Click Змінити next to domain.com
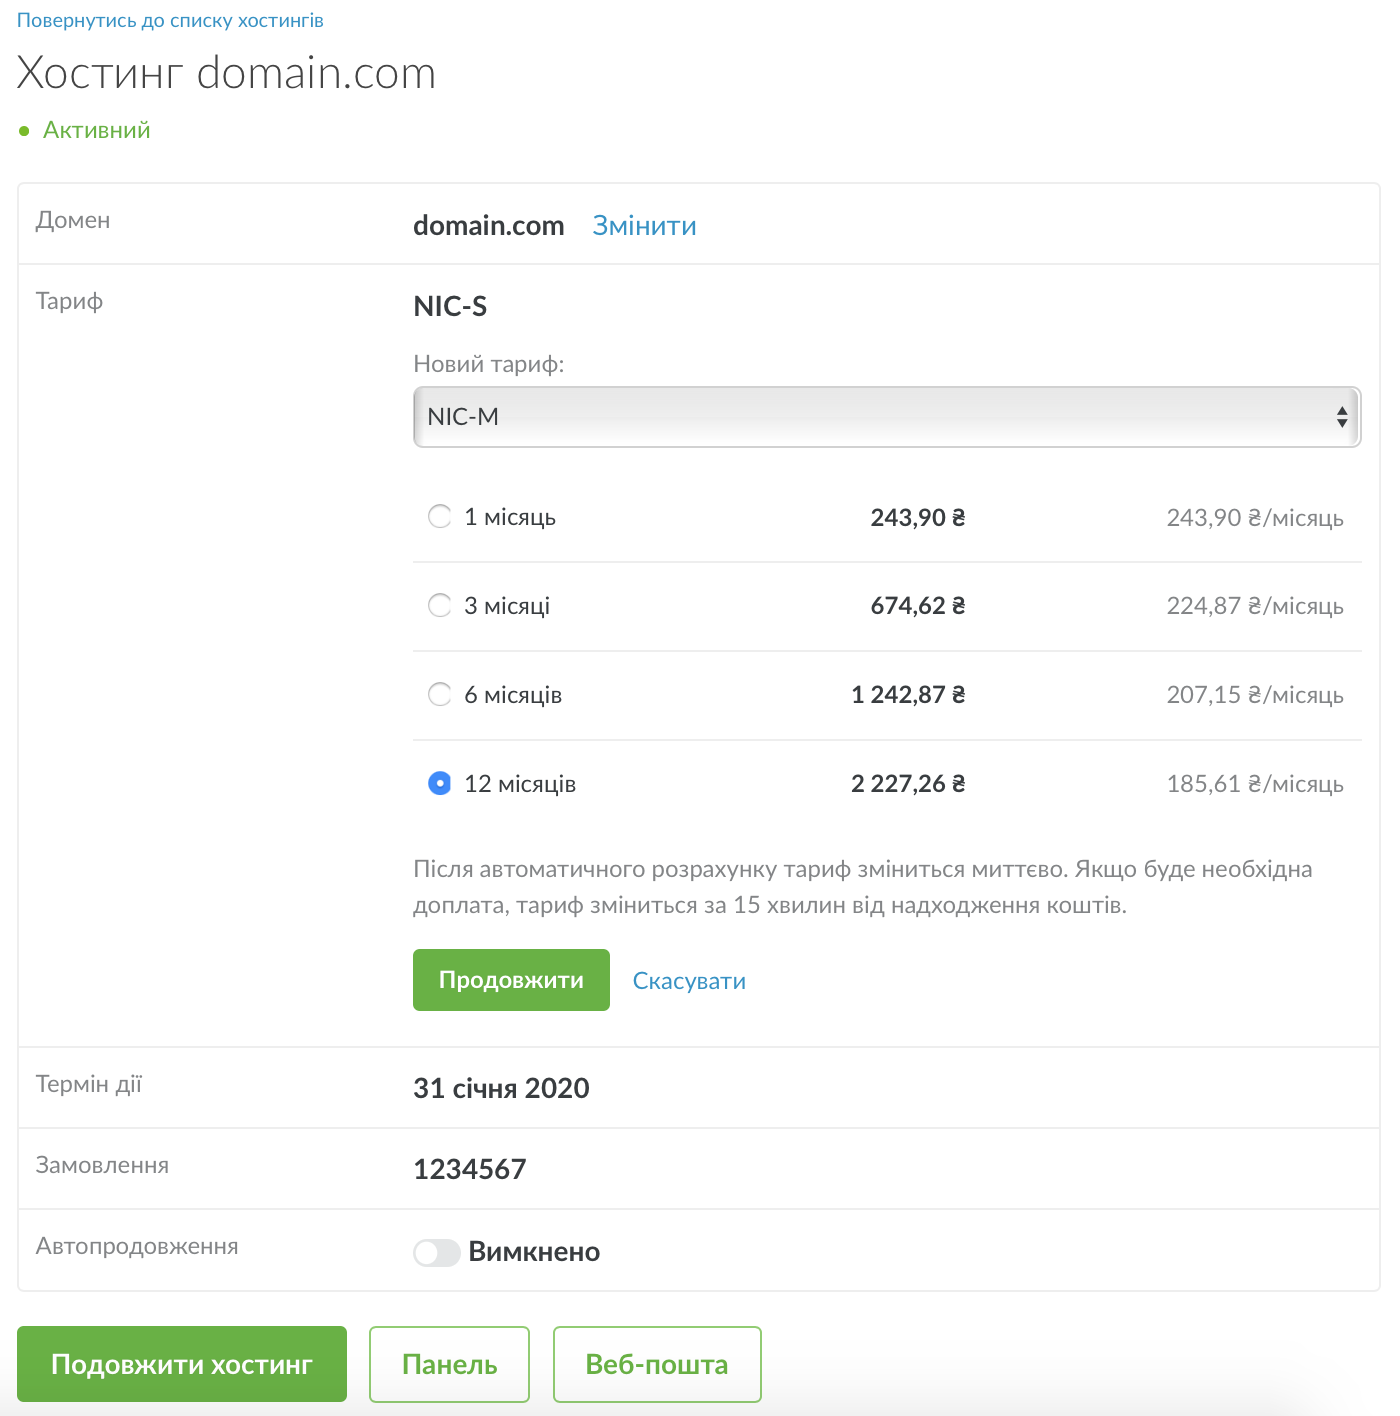Viewport: 1400px width, 1416px height. point(644,226)
